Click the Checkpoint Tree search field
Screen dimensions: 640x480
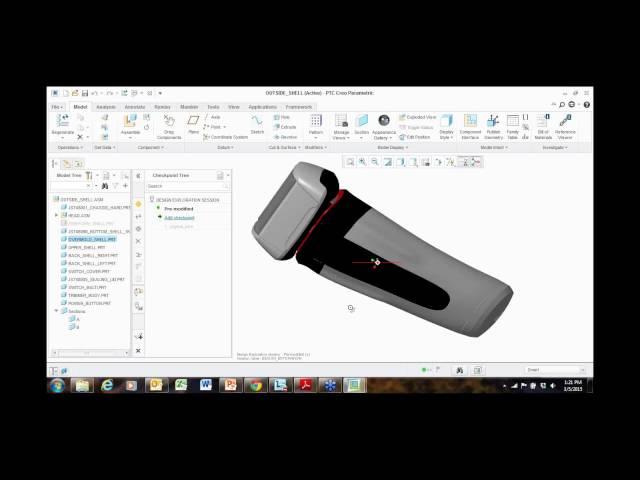click(x=185, y=186)
